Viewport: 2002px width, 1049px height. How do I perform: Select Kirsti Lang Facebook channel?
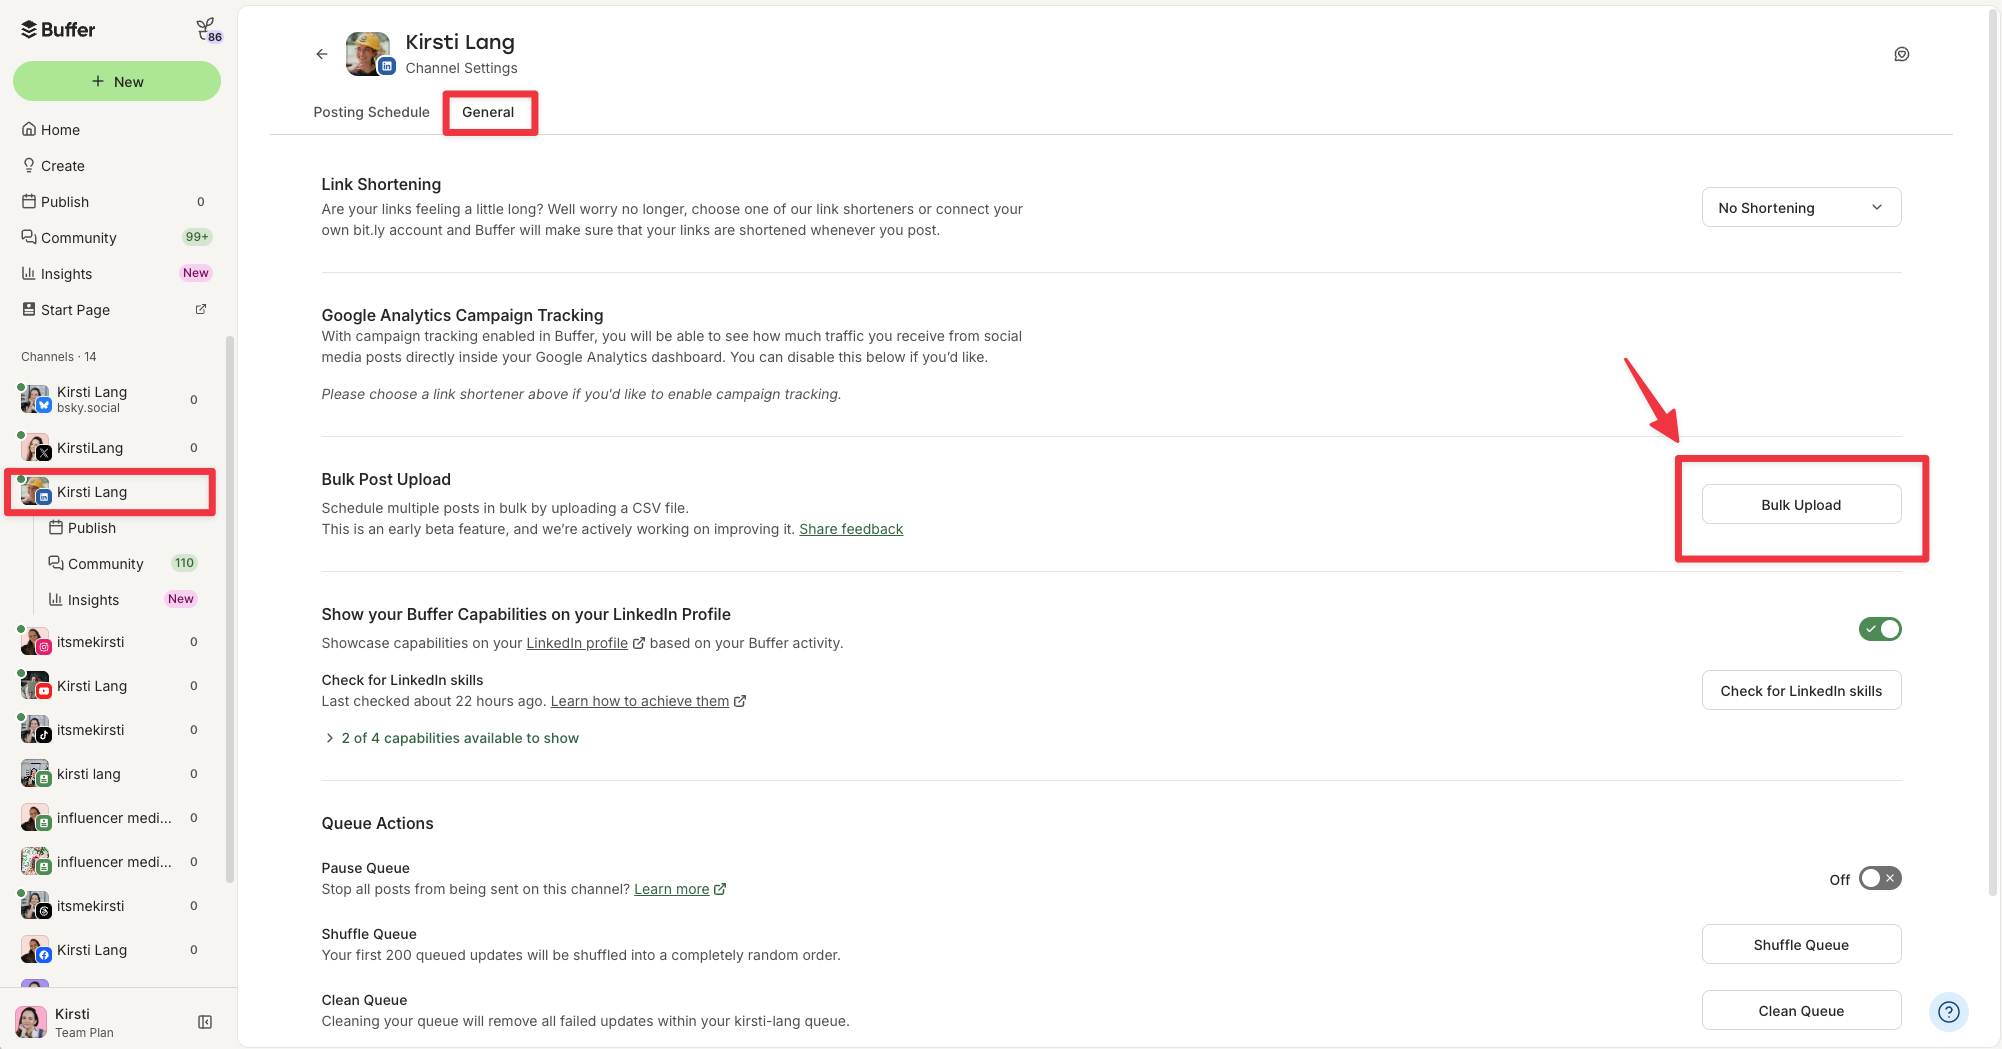pyautogui.click(x=110, y=950)
